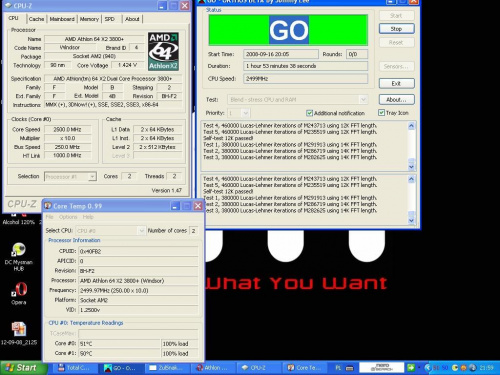Click the Core Temp title bar icon
500x375 pixels.
tap(48, 206)
